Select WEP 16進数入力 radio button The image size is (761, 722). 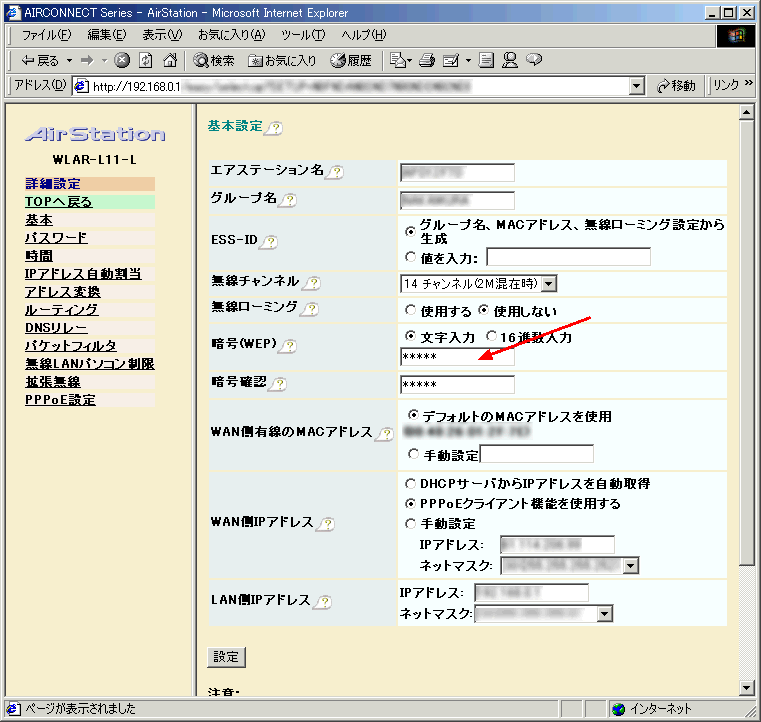492,335
